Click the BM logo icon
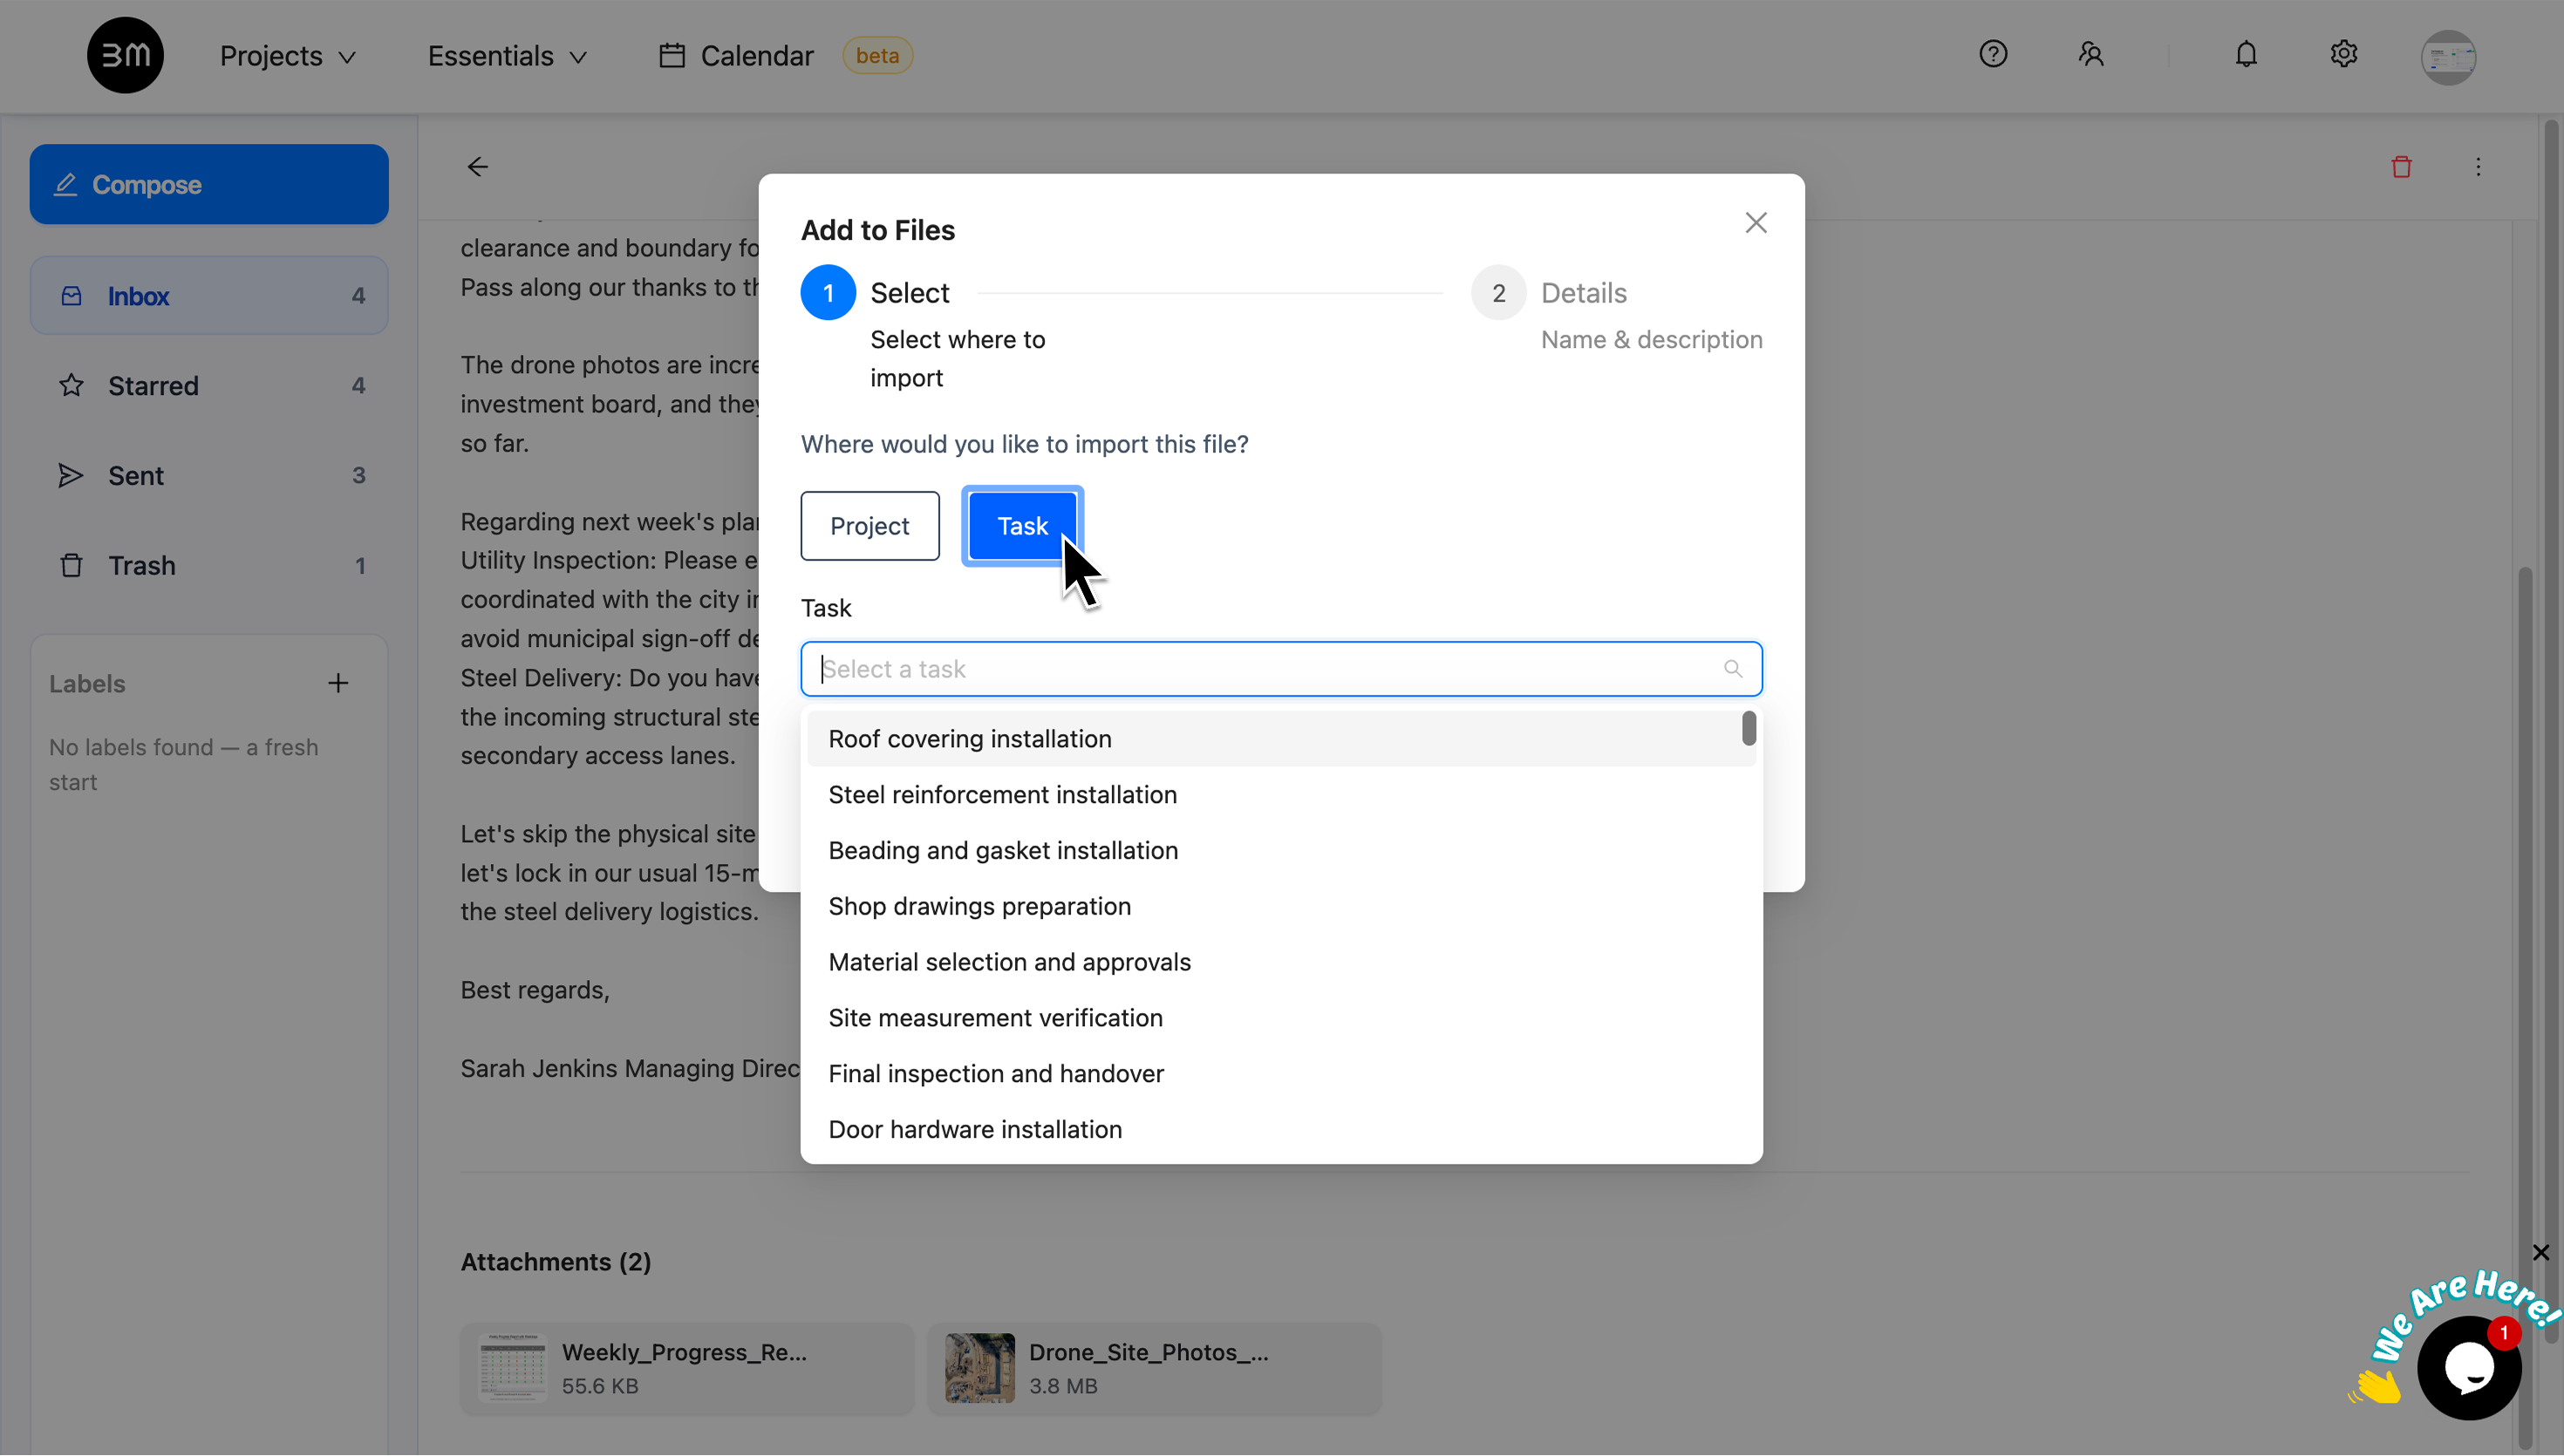The image size is (2564, 1456). (x=125, y=55)
